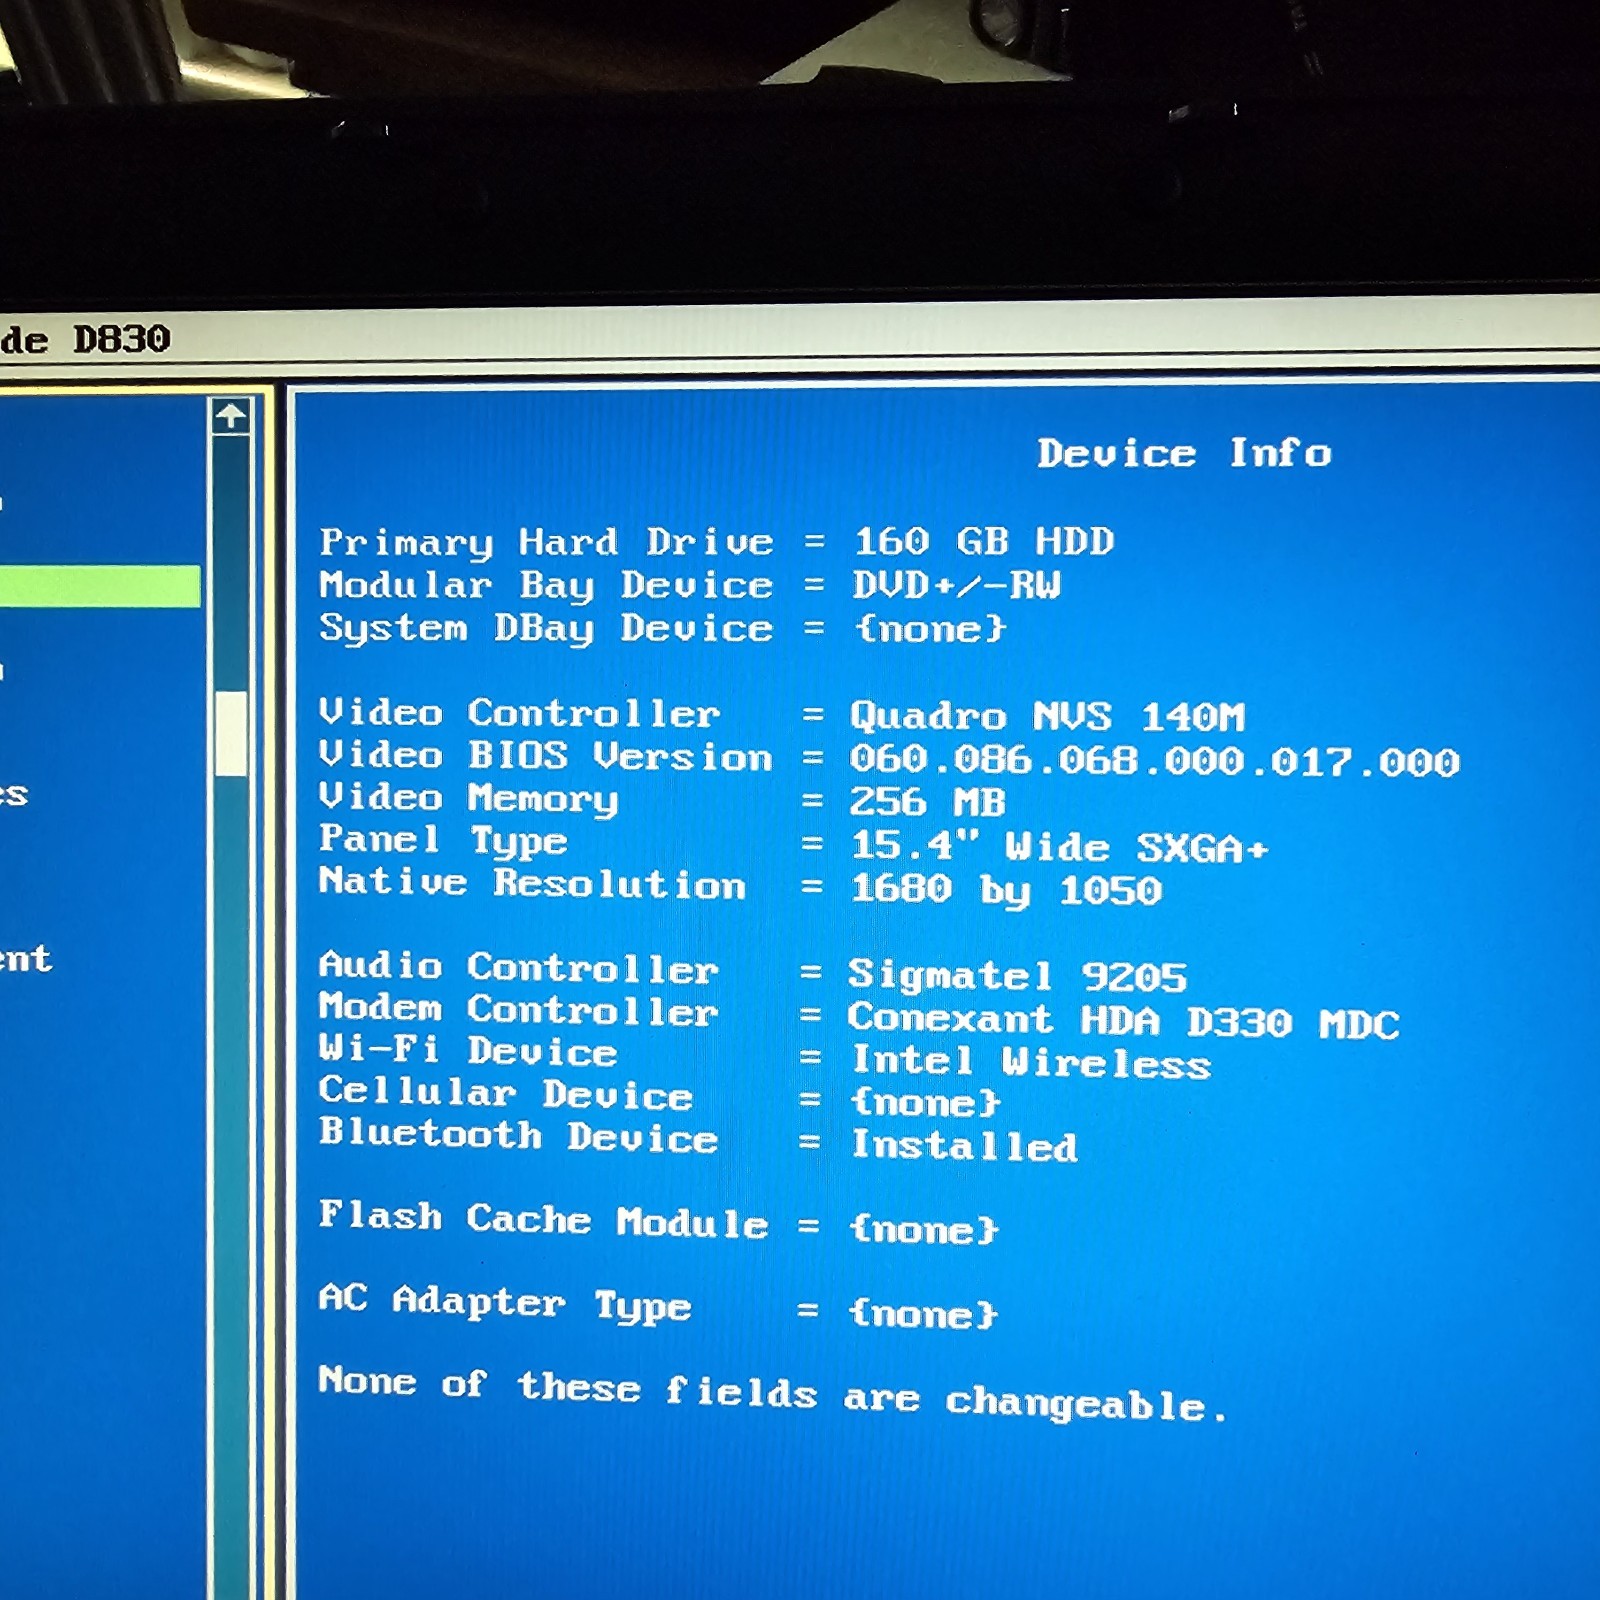Screen dimensions: 1600x1600
Task: Click 'Audio Controller' label
Action: tap(518, 967)
